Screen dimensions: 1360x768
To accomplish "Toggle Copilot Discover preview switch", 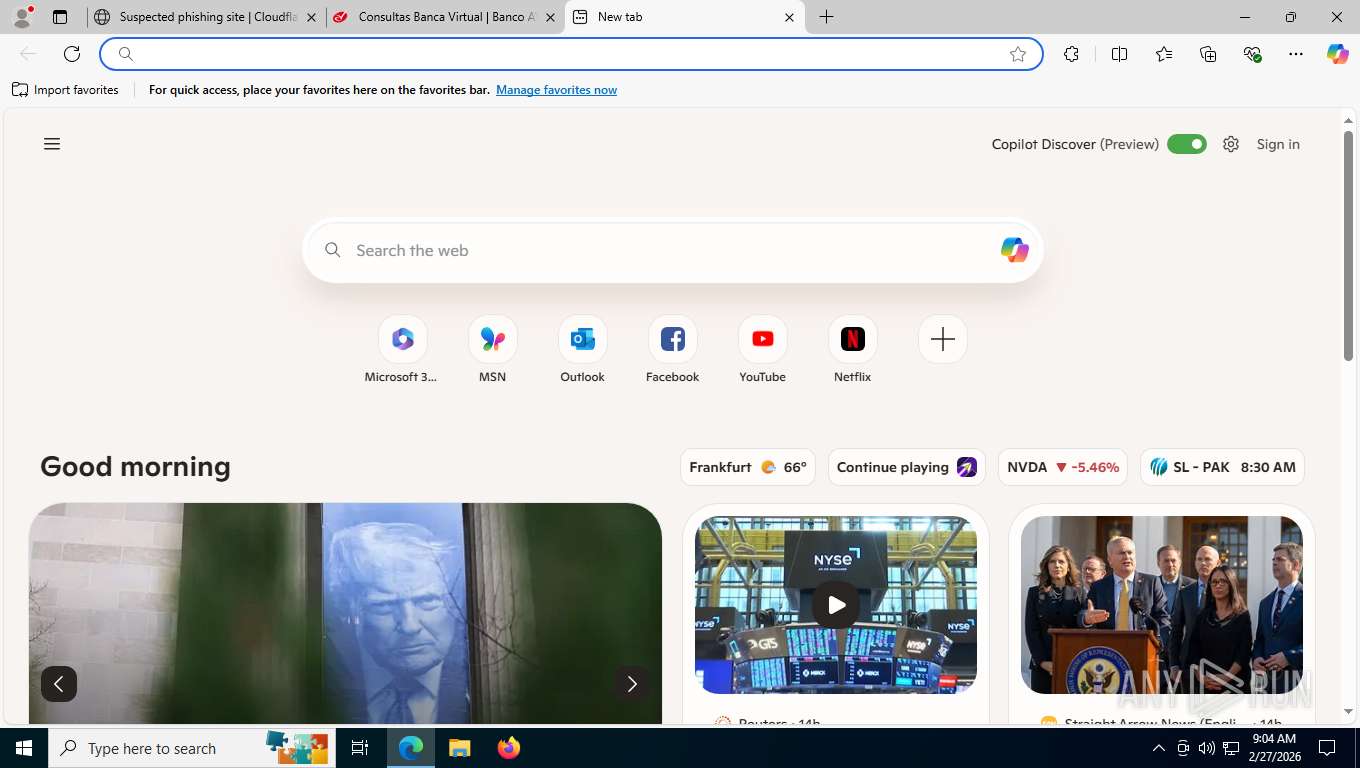I will pos(1187,144).
